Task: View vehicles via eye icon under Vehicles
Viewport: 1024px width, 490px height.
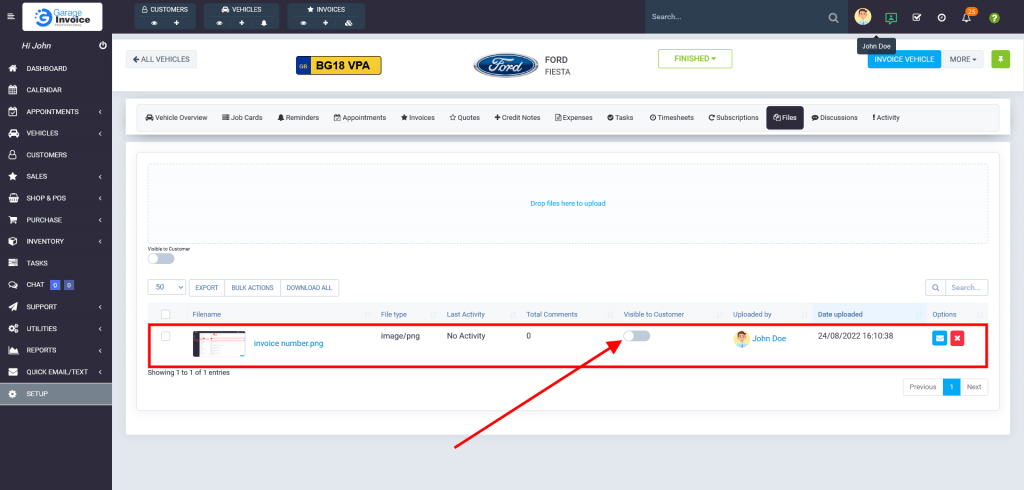Action: (x=220, y=23)
